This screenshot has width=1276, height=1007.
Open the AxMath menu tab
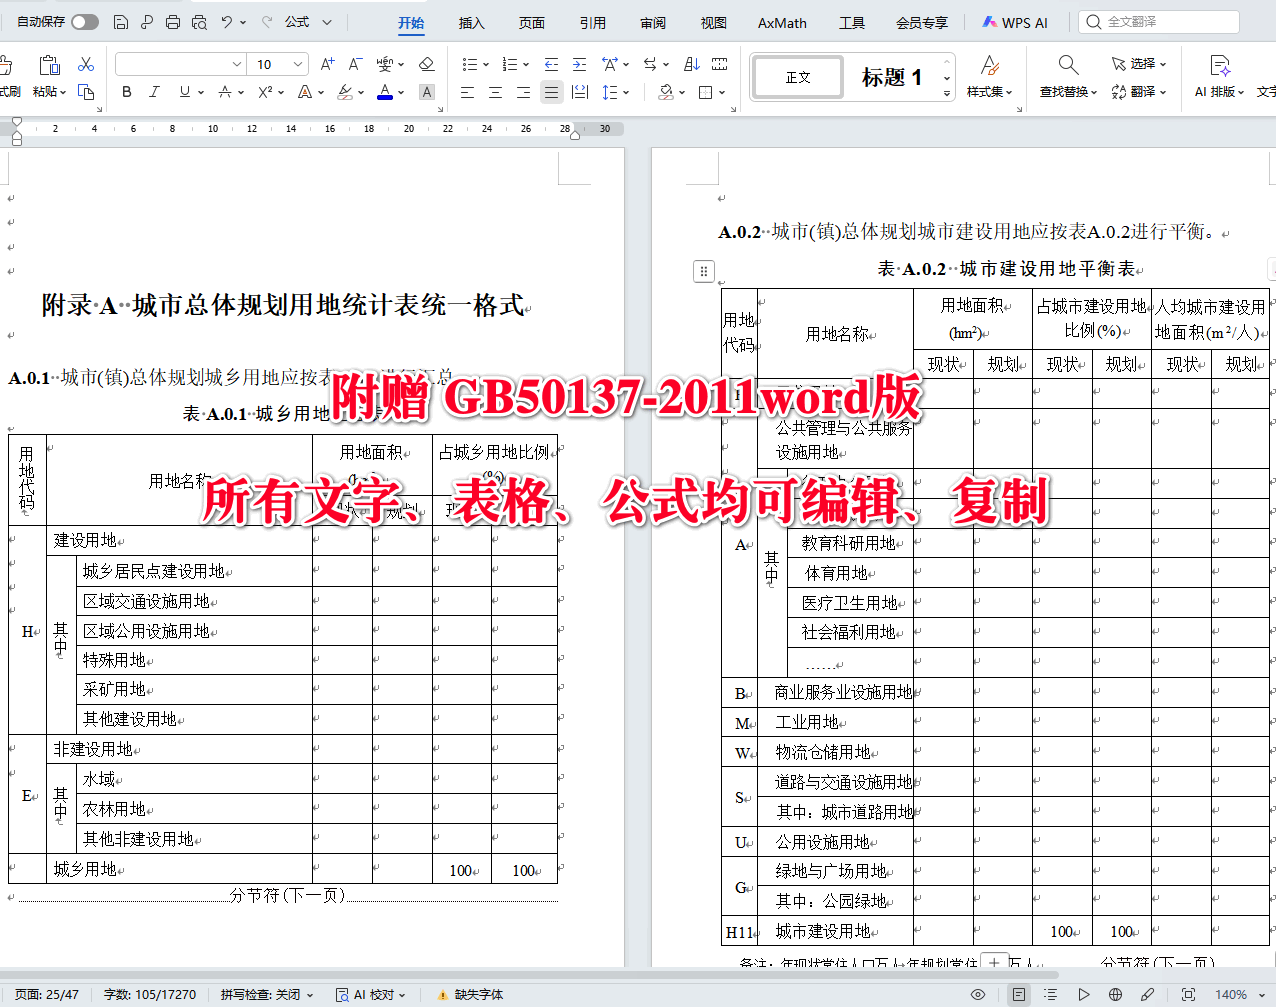click(781, 22)
